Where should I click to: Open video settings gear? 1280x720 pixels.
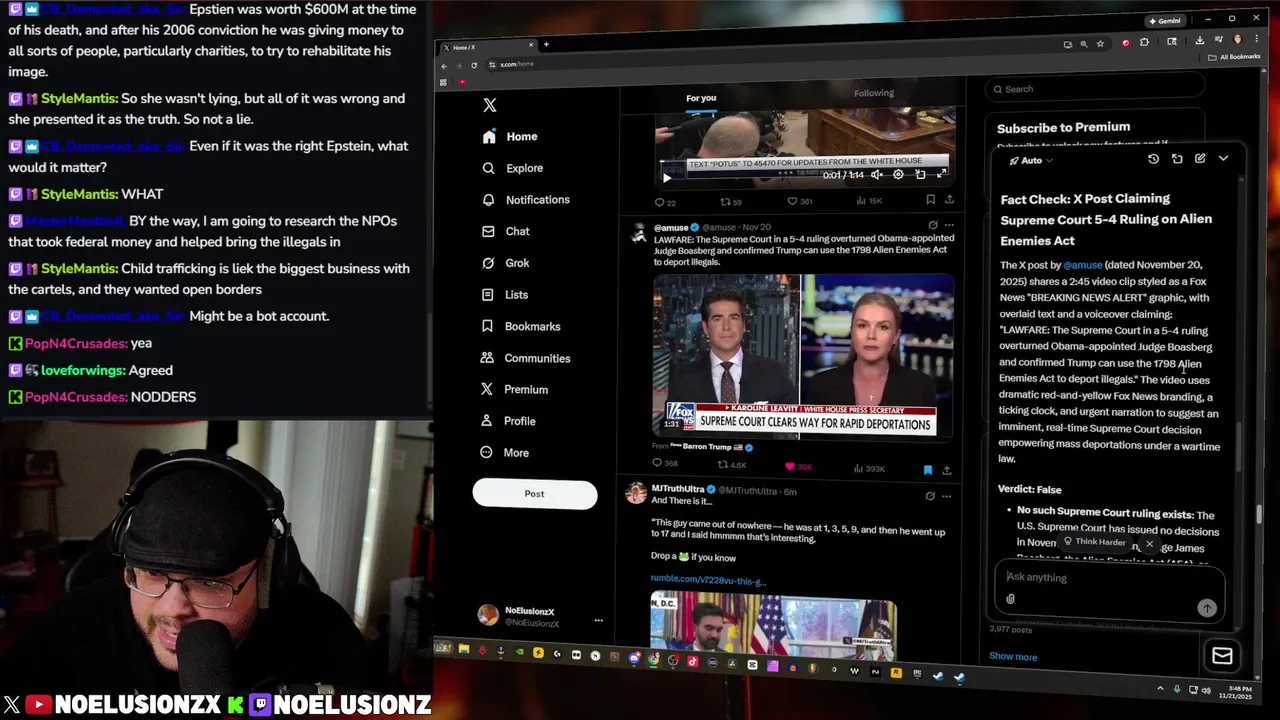pyautogui.click(x=898, y=175)
